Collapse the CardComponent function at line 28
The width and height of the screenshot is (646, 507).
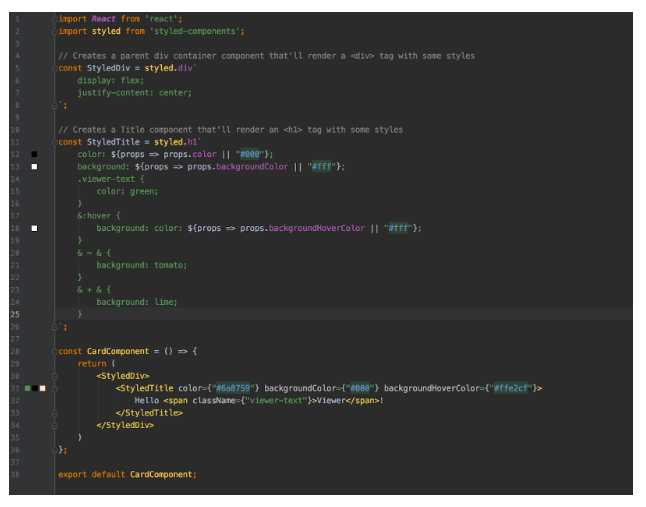tap(54, 351)
